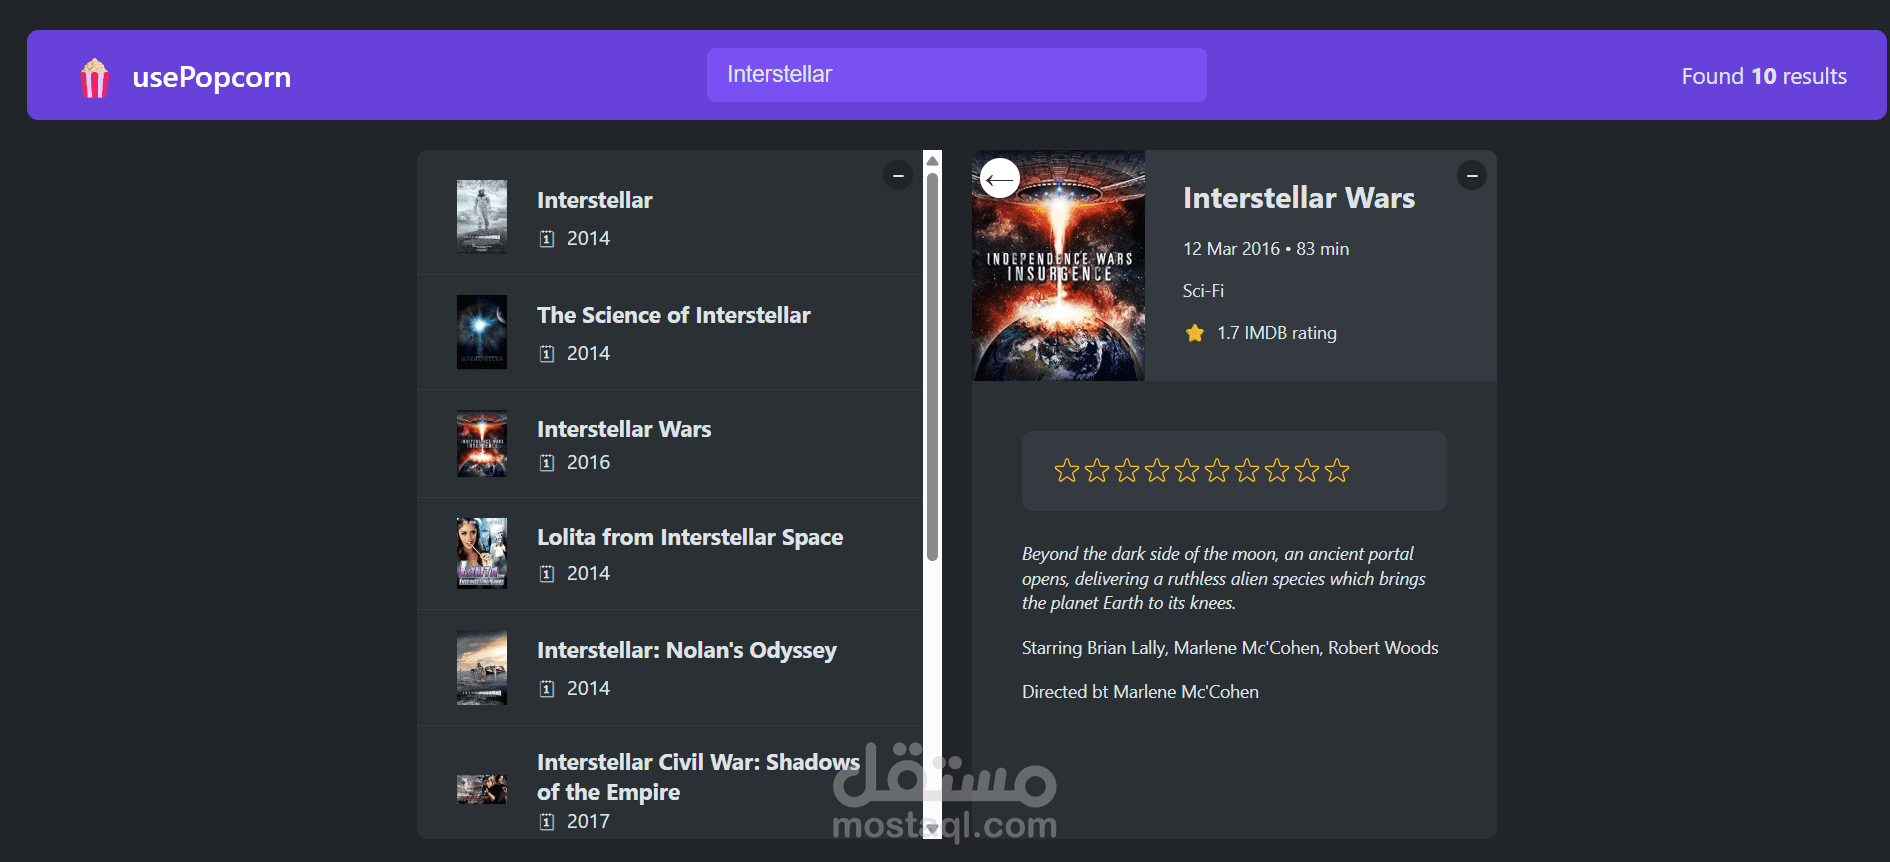Click Interstellar Wars list poster thumbnail
Screen dimensions: 1890x862
(x=482, y=444)
